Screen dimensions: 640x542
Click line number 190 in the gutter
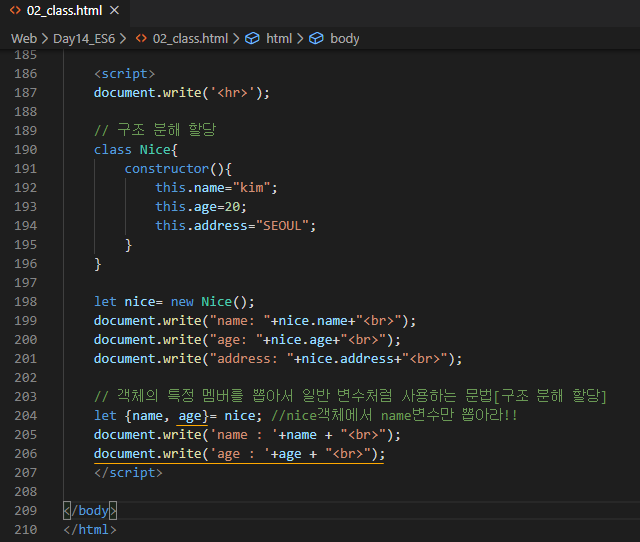(x=26, y=150)
